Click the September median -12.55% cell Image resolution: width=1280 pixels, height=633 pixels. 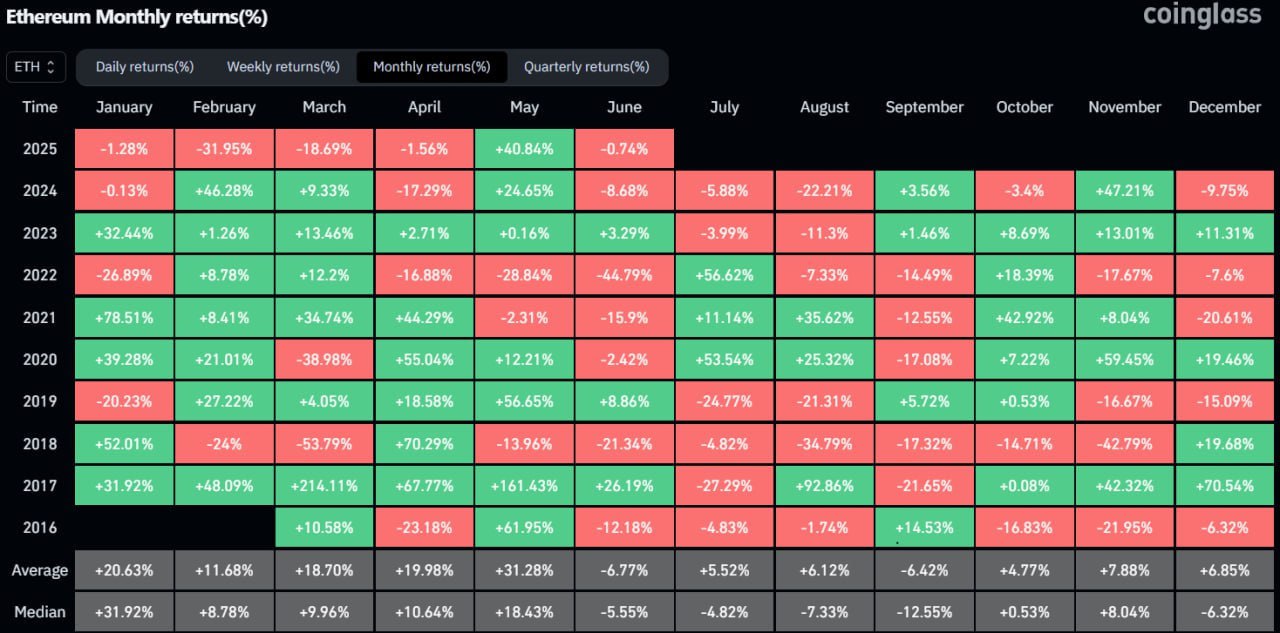(924, 612)
